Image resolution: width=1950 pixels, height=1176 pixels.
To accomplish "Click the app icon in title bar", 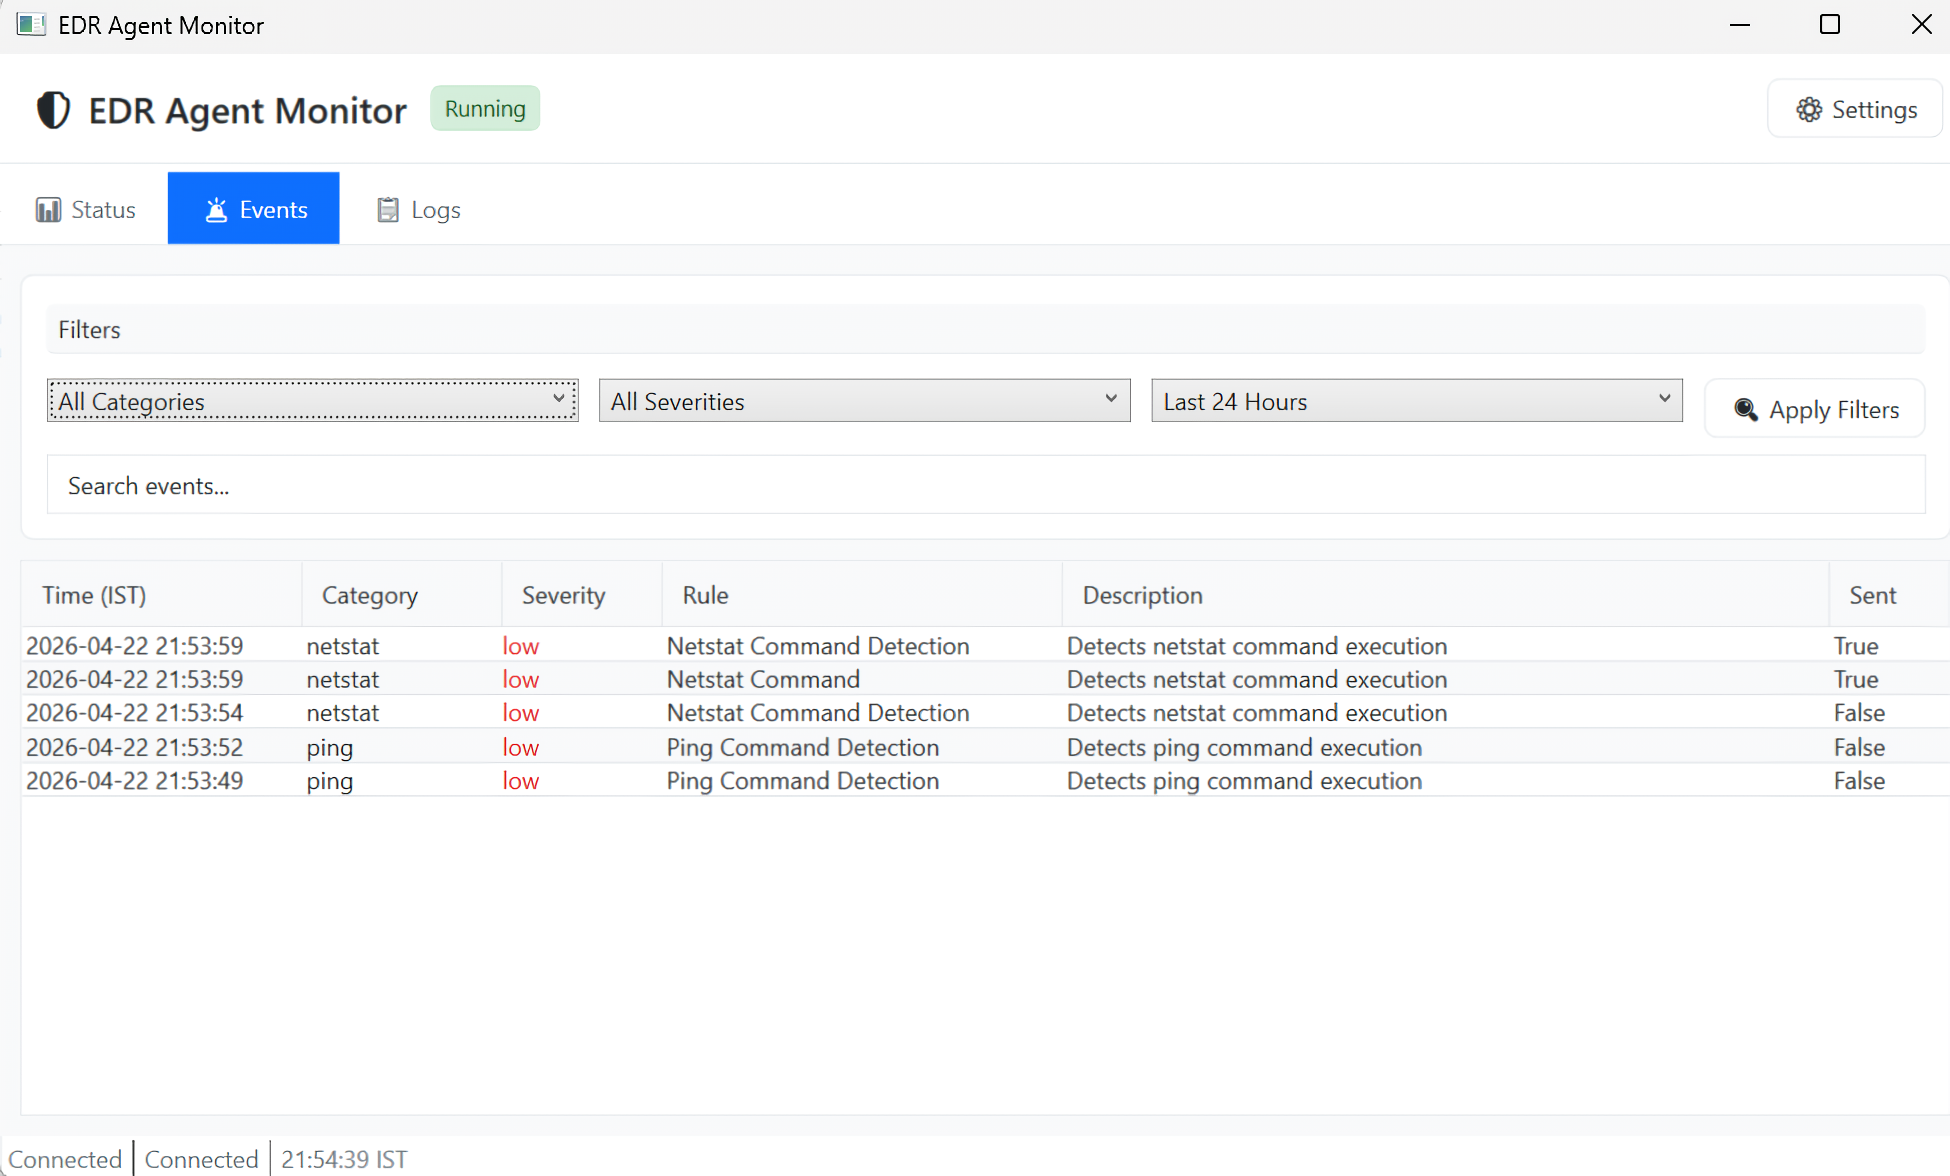I will click(x=31, y=25).
